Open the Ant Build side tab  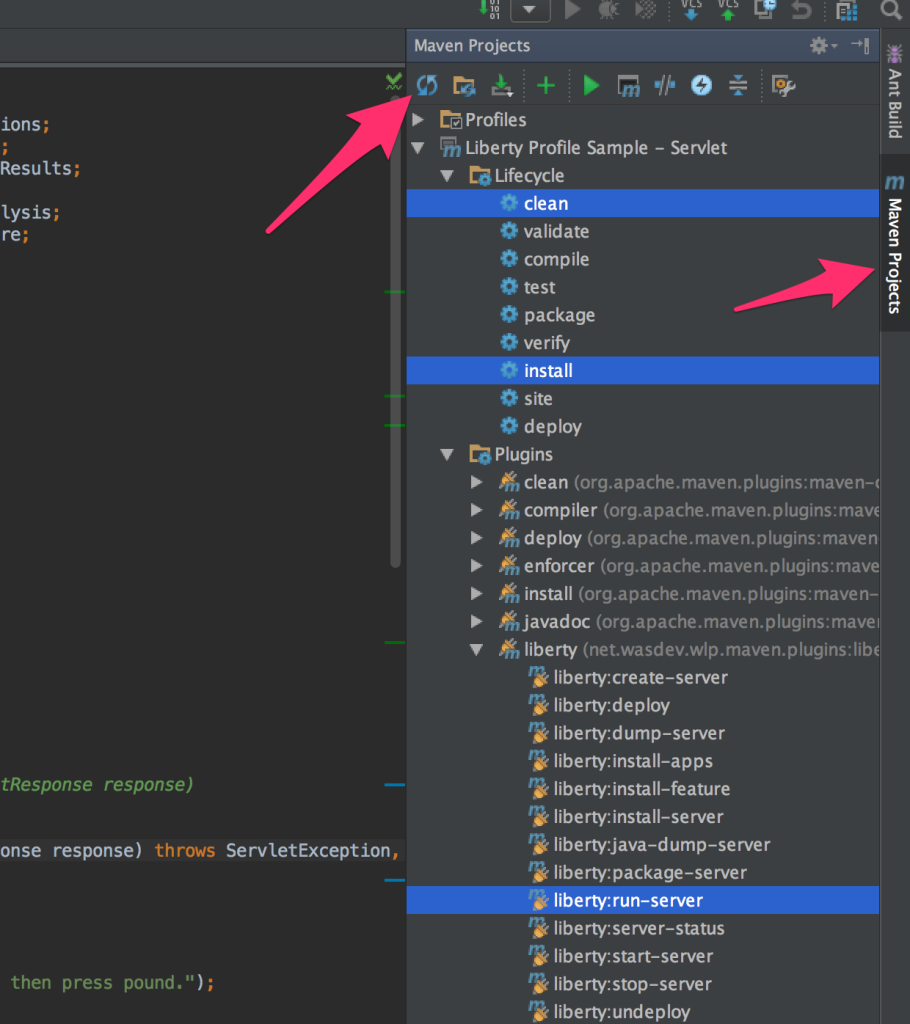(x=894, y=91)
